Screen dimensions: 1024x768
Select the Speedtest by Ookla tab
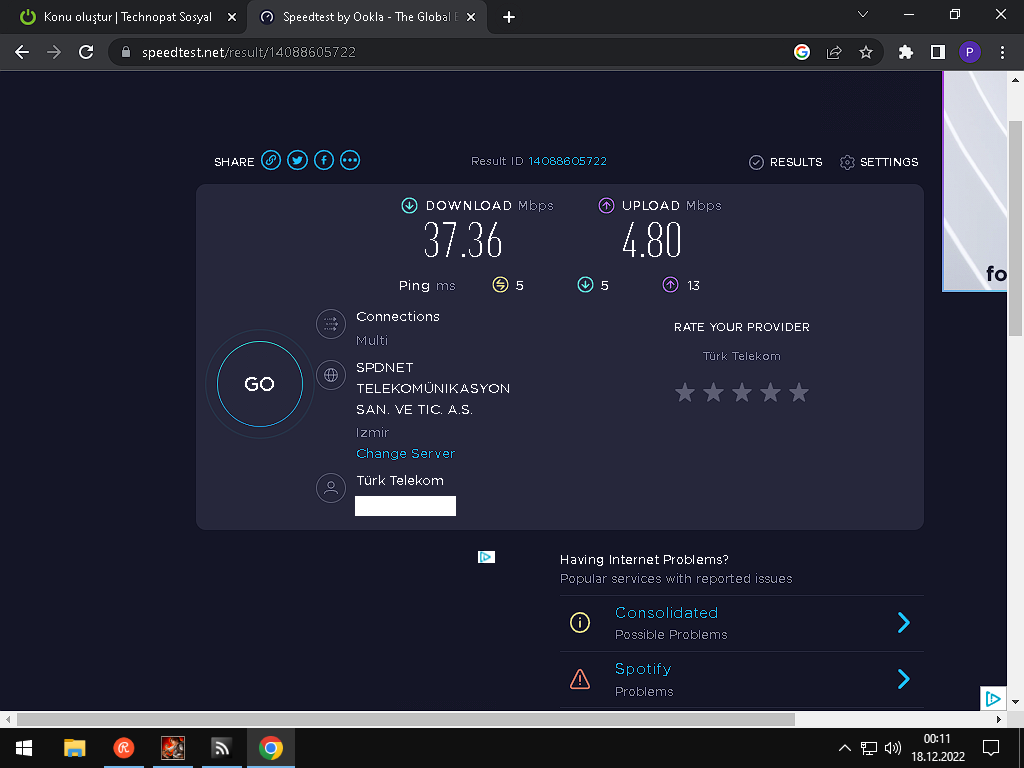click(366, 17)
